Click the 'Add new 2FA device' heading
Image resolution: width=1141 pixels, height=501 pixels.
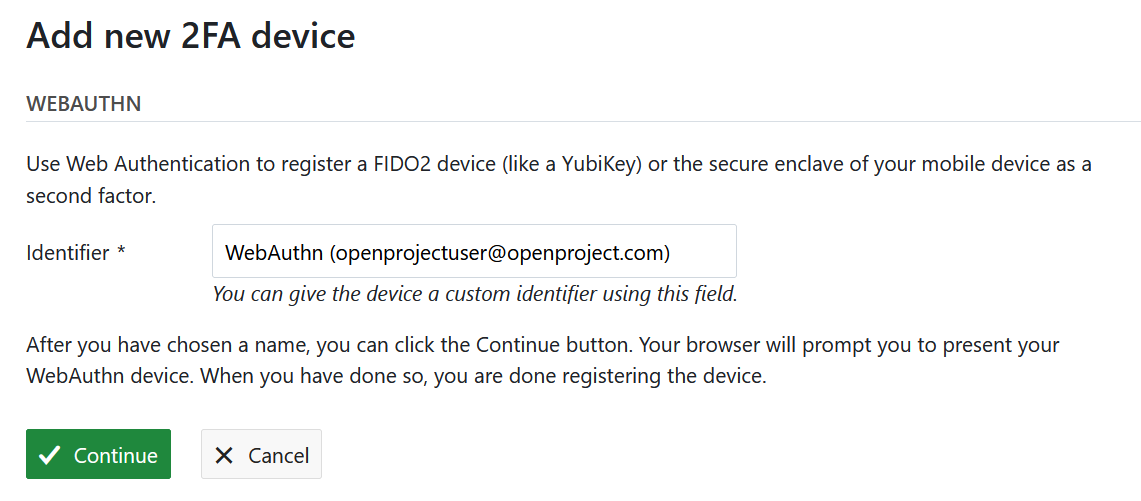coord(190,36)
